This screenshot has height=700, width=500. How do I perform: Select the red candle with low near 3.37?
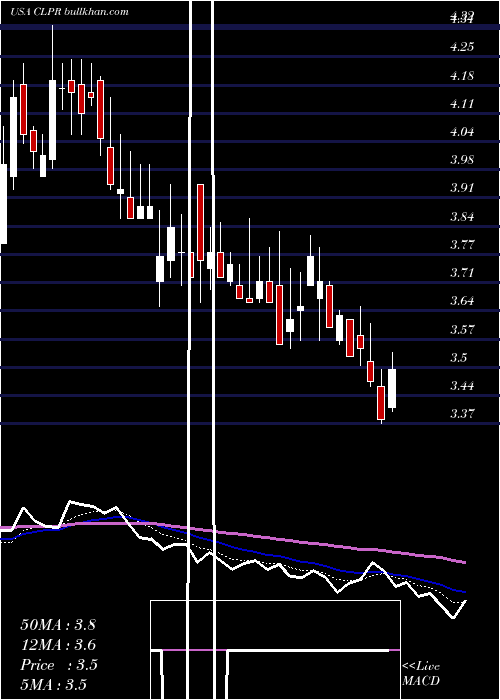click(x=381, y=403)
